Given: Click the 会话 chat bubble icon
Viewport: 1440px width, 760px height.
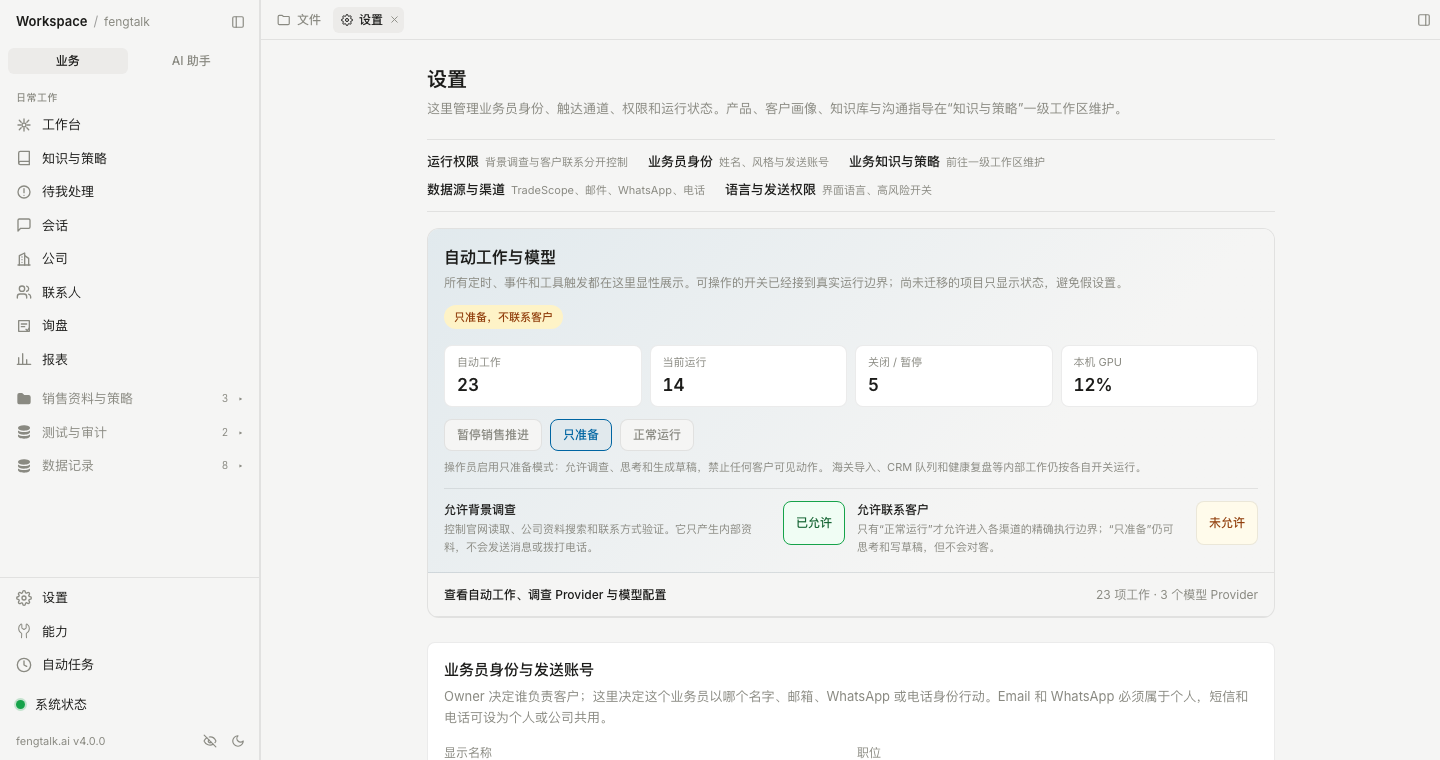Looking at the screenshot, I should 24,225.
